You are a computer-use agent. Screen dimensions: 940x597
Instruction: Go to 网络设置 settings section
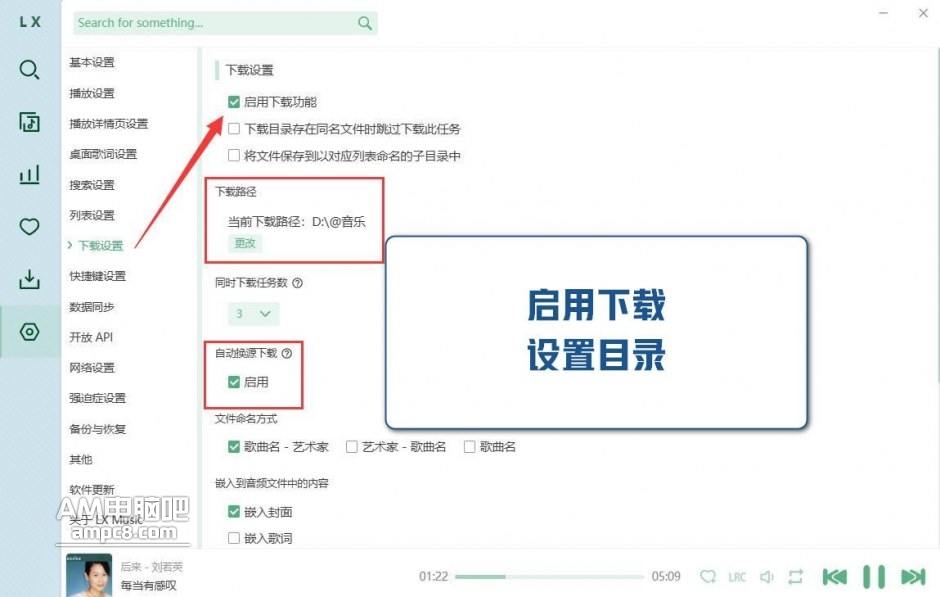coord(92,368)
